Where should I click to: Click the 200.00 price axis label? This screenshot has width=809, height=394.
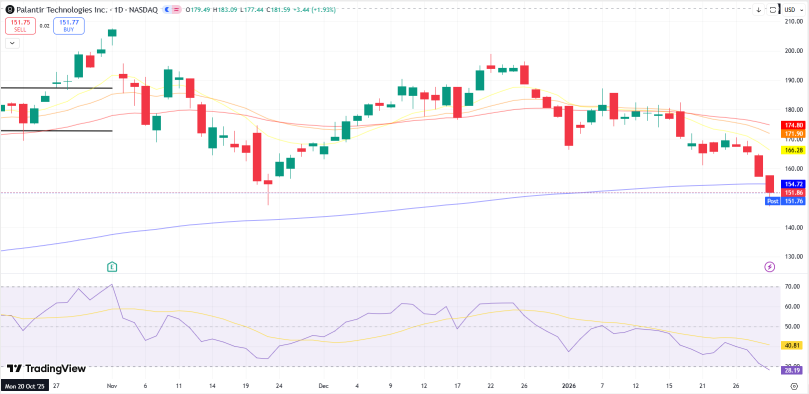(x=793, y=51)
